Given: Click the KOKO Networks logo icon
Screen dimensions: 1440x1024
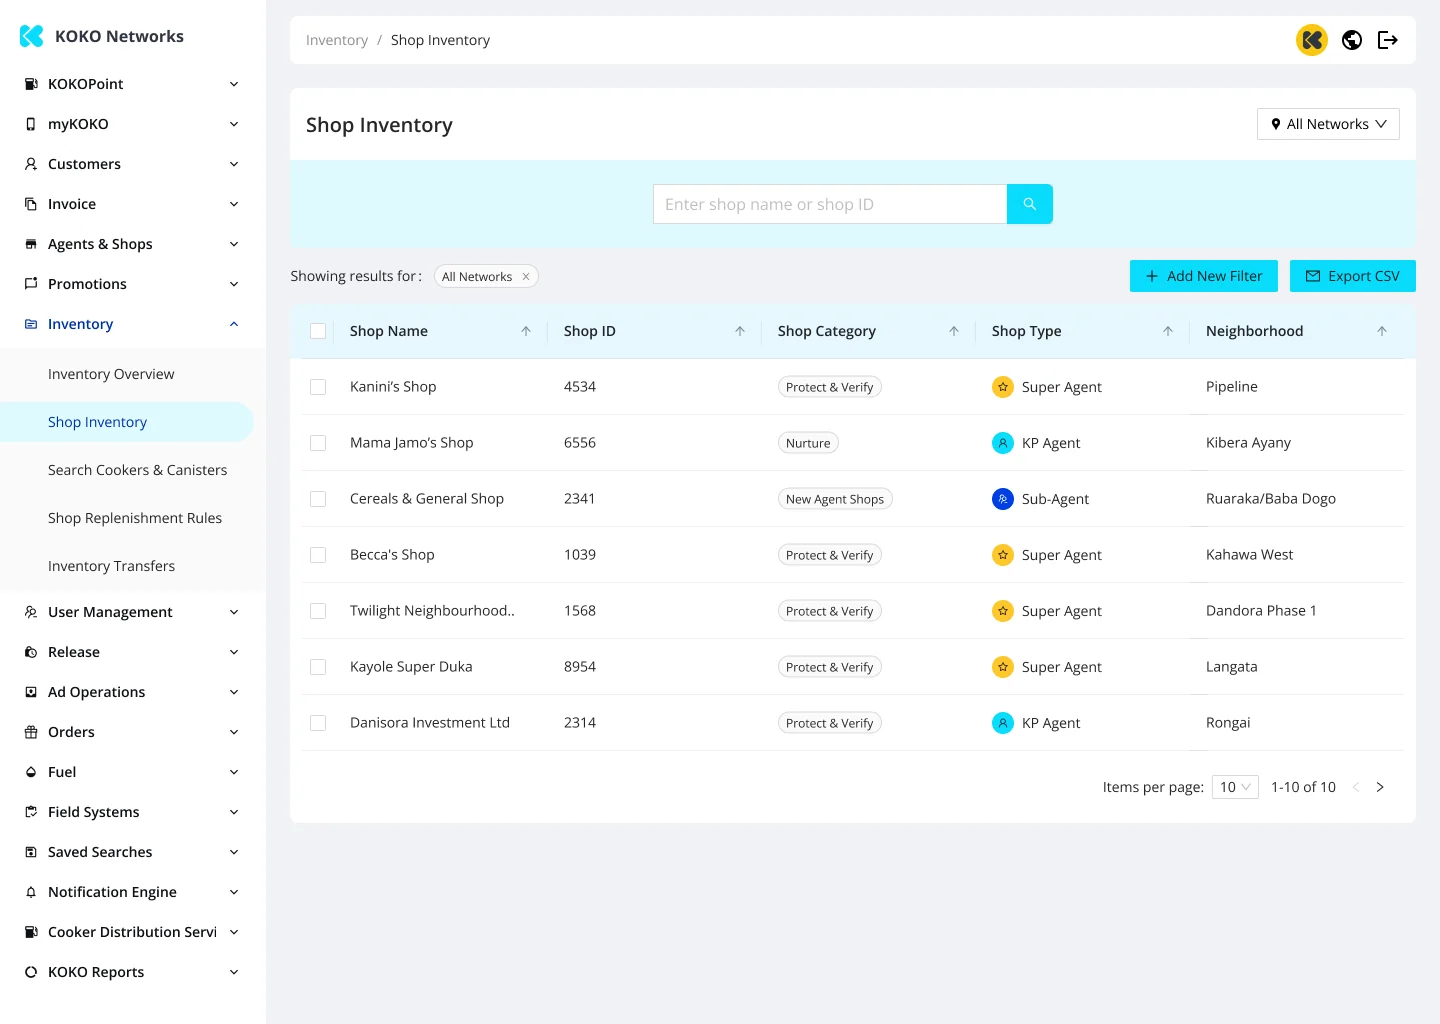Looking at the screenshot, I should tap(32, 36).
